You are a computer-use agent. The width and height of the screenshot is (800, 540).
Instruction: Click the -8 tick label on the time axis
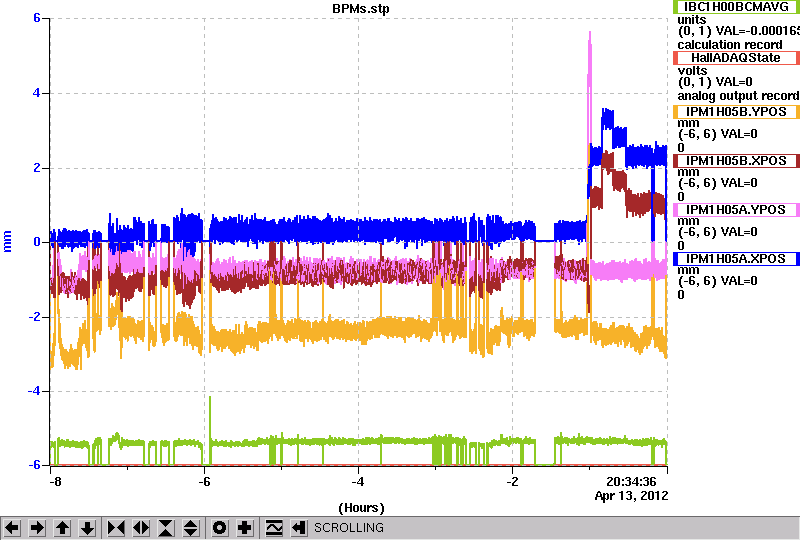(56, 482)
